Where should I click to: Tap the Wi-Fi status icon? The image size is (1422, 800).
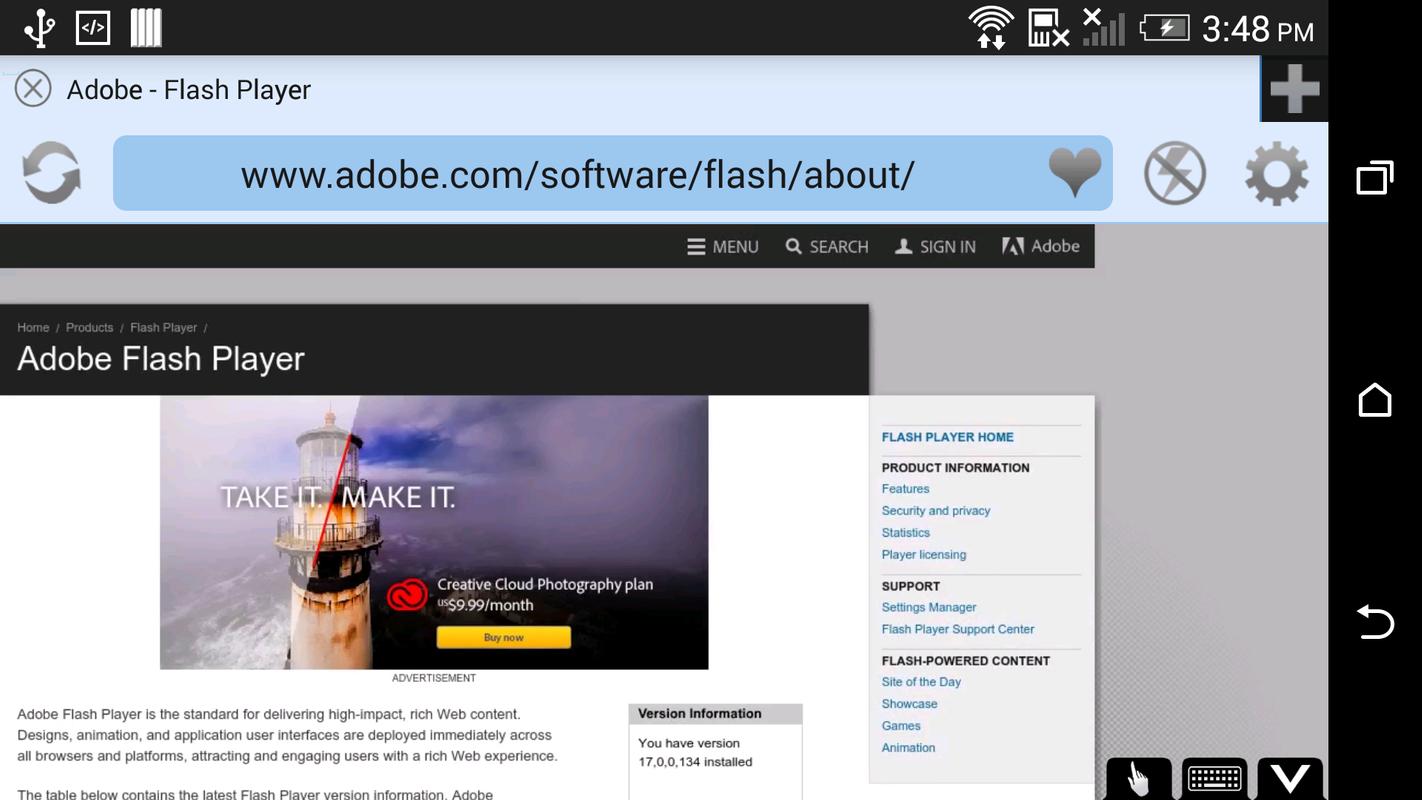[x=991, y=27]
